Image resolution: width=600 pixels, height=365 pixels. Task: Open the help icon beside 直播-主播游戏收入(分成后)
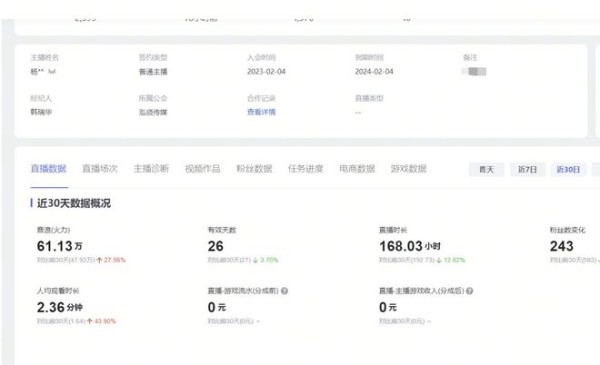click(x=470, y=291)
